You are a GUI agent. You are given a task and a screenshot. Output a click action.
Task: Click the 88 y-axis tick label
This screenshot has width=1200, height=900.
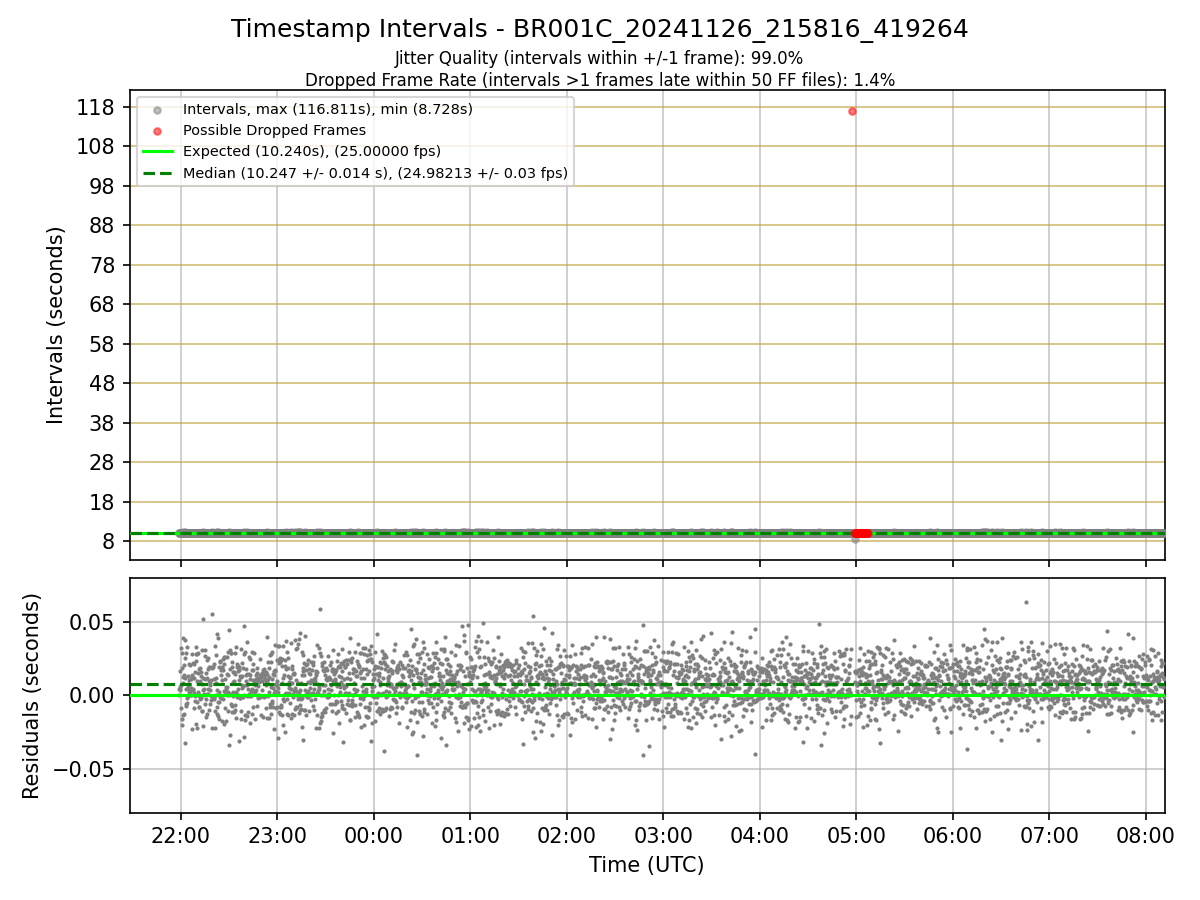click(x=103, y=225)
